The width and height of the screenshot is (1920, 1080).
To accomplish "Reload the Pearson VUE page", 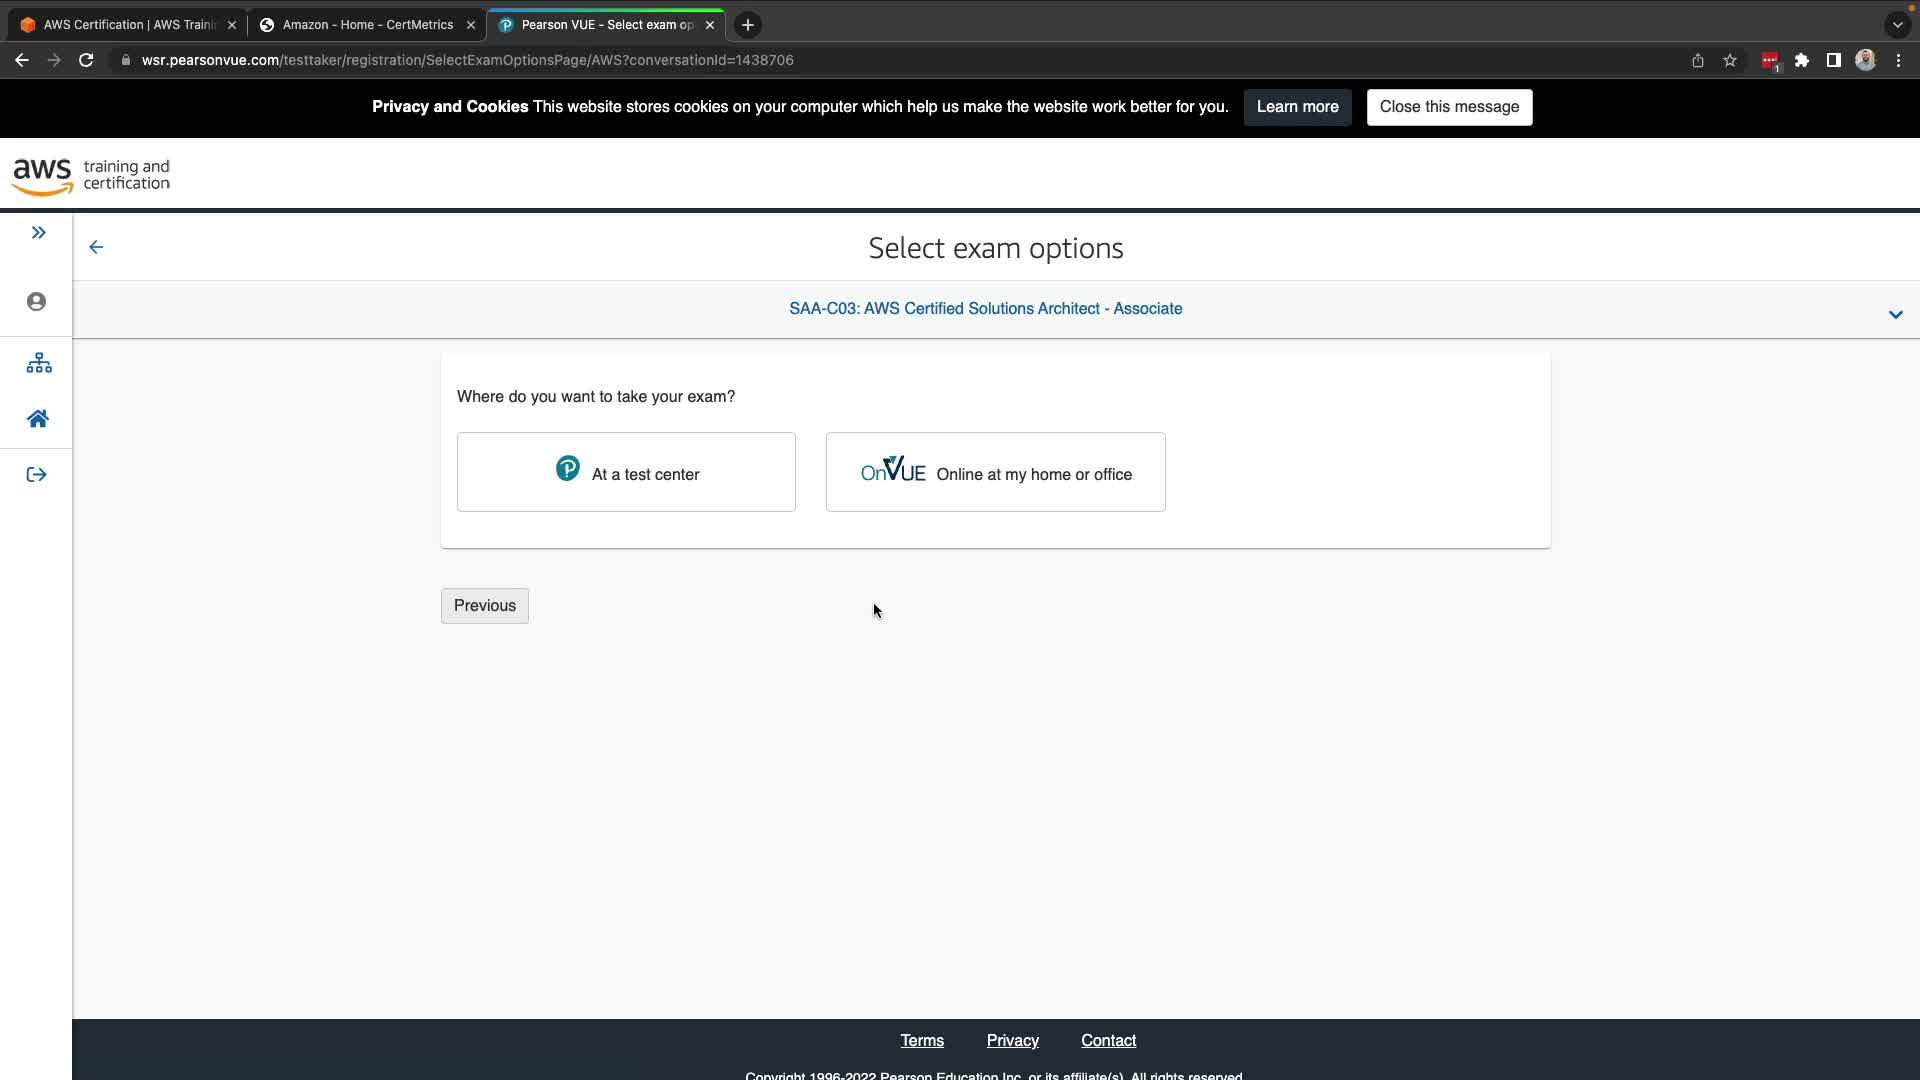I will (x=86, y=61).
